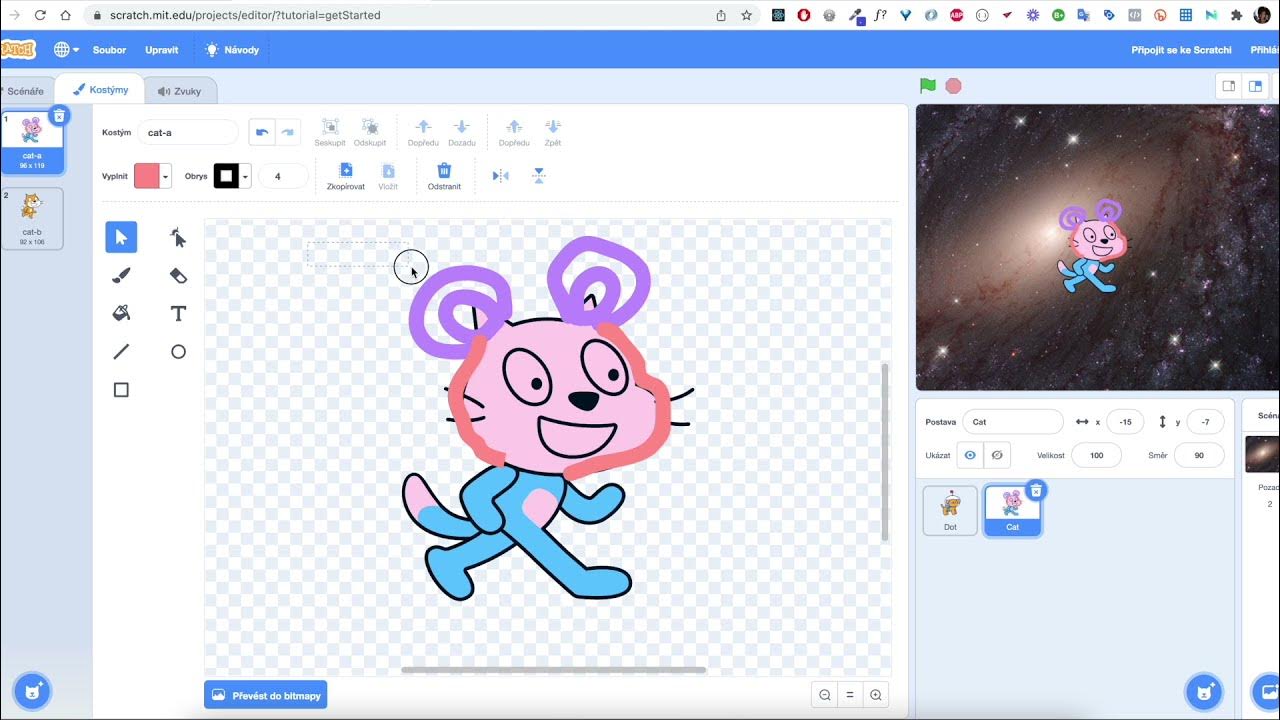Select the Circle tool
The image size is (1280, 720).
click(178, 351)
